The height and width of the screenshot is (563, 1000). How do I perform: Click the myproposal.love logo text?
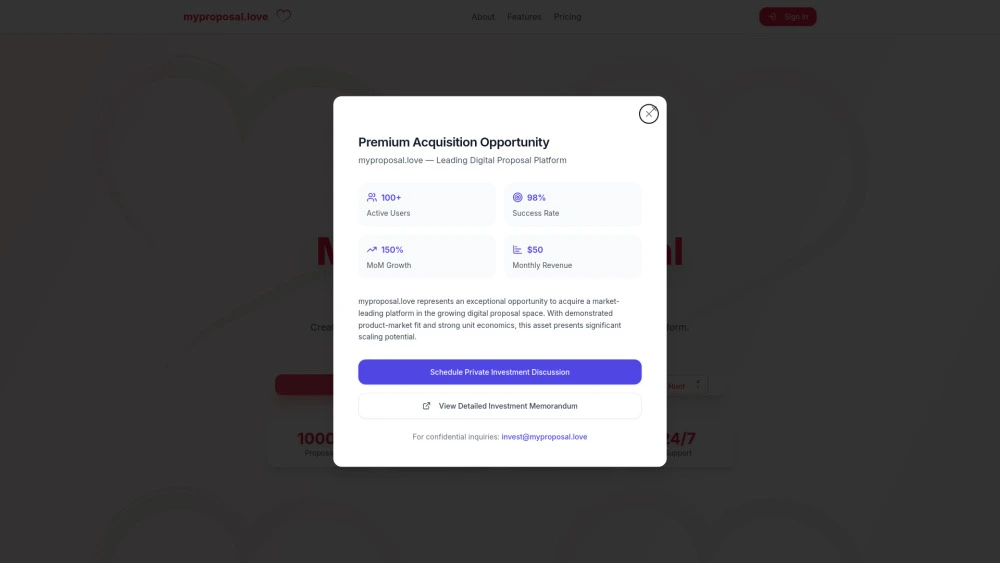tap(225, 17)
